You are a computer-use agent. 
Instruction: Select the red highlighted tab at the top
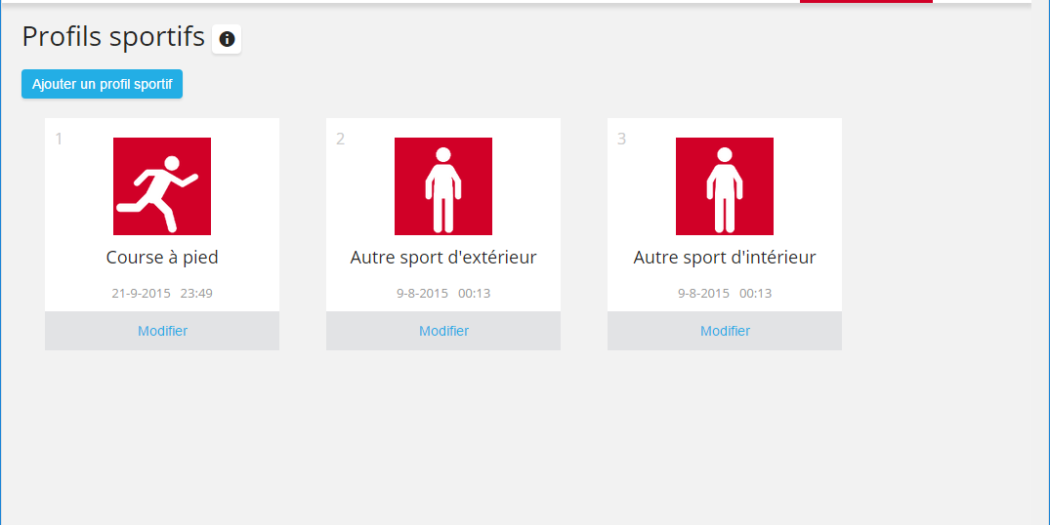click(866, 2)
